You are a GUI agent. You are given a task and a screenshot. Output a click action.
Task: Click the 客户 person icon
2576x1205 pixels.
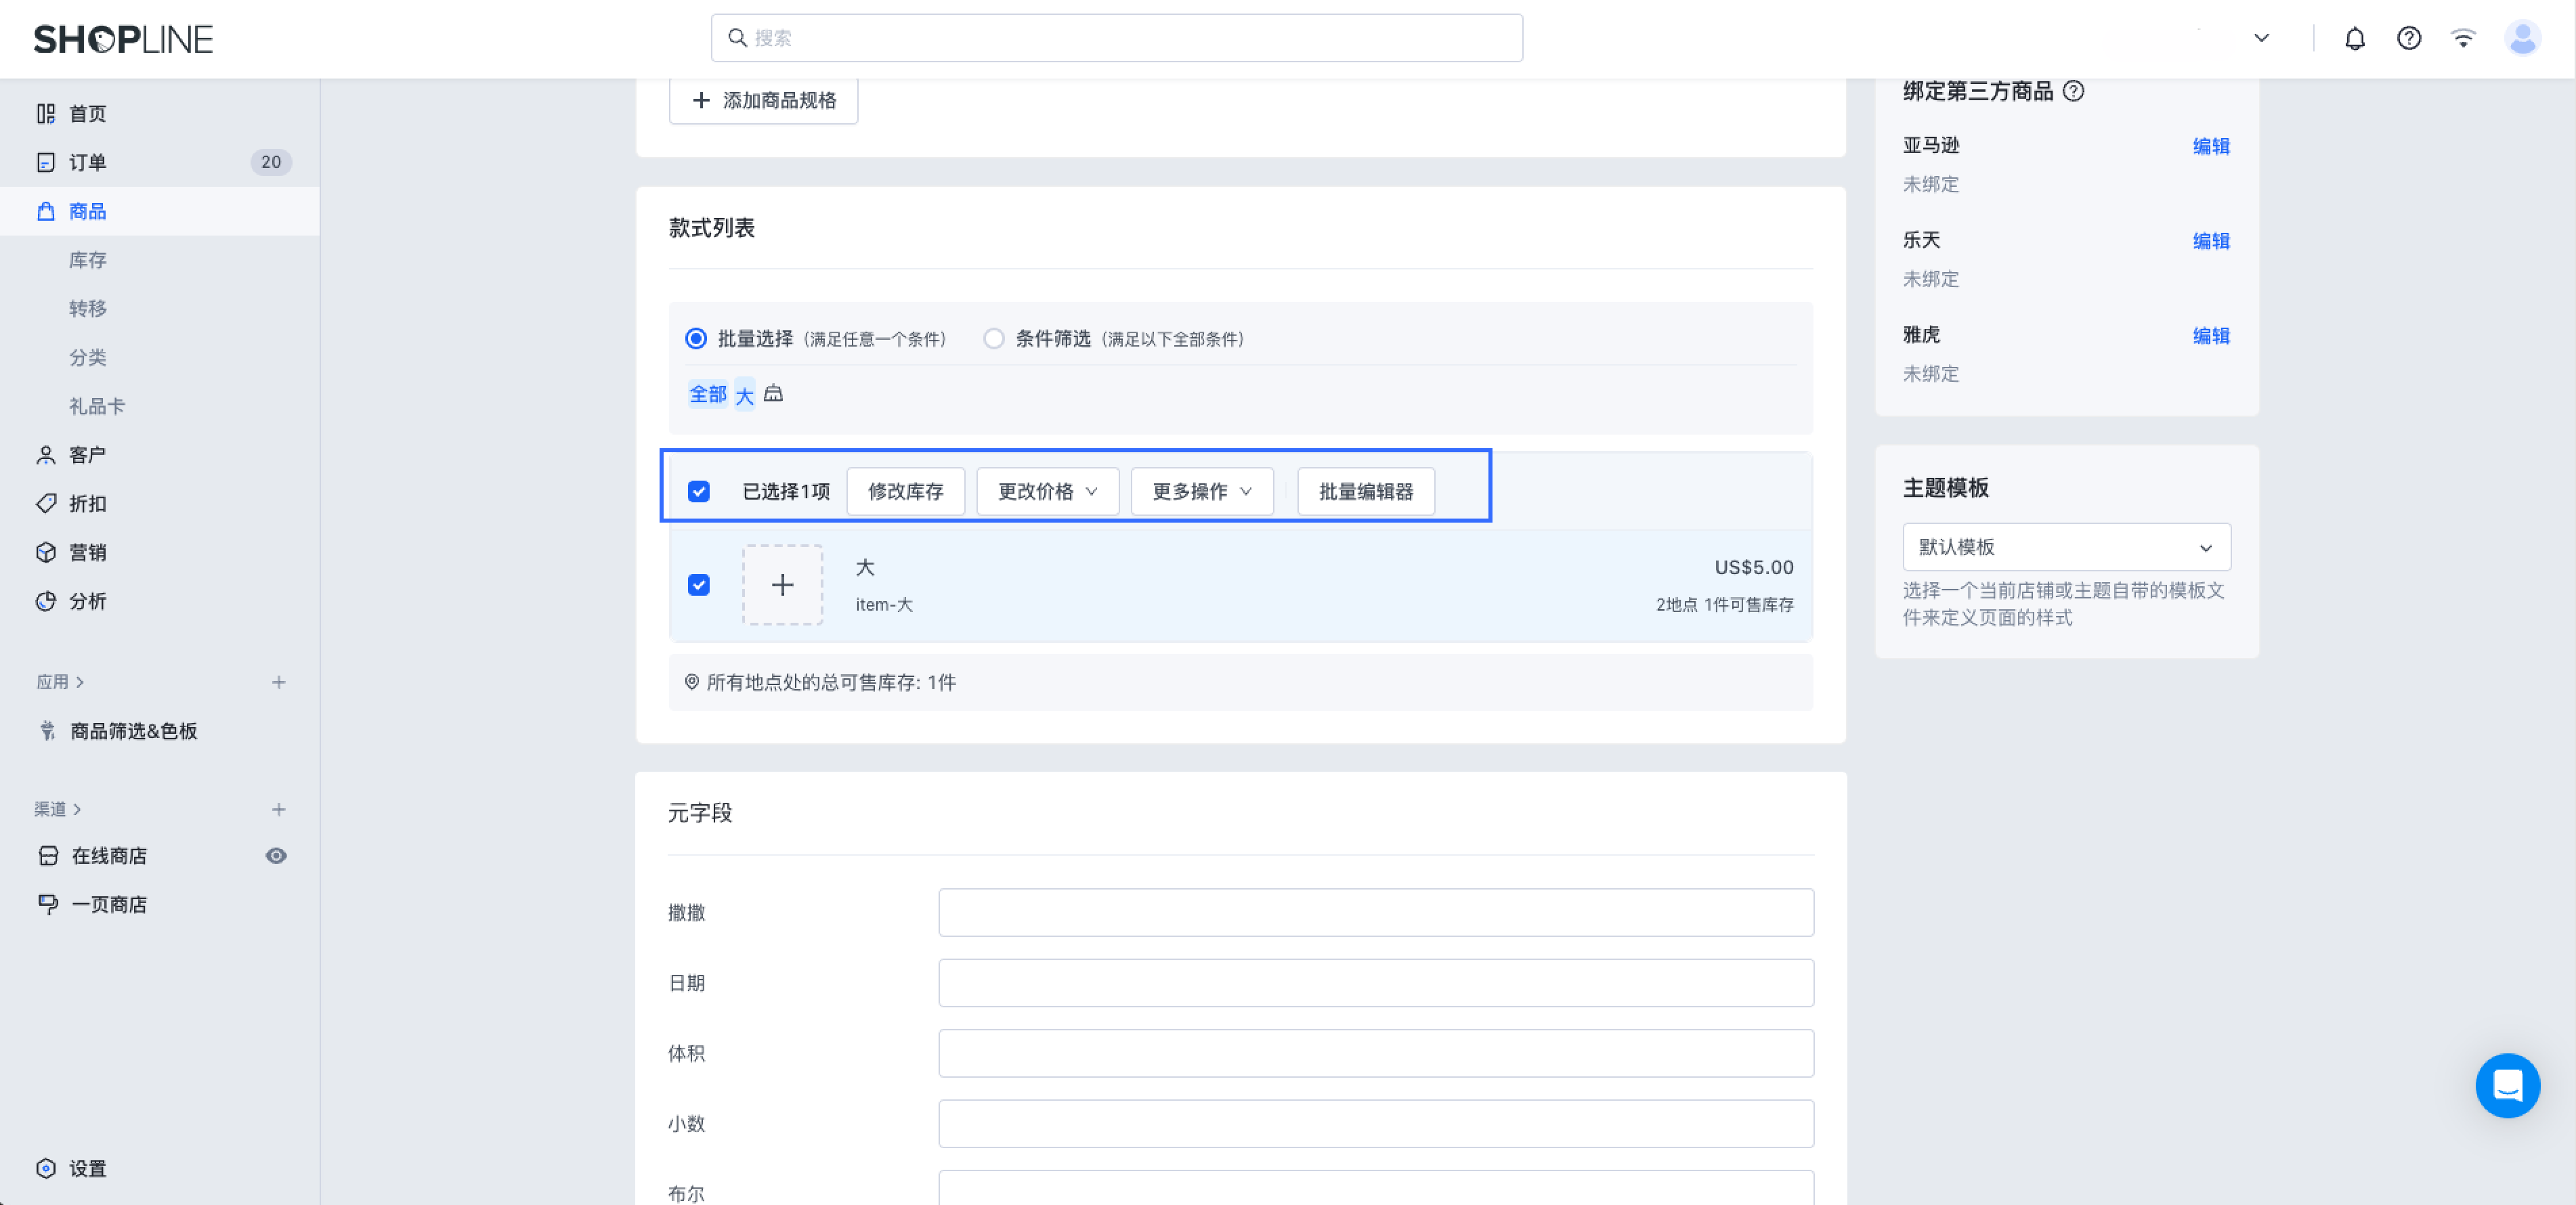(46, 455)
